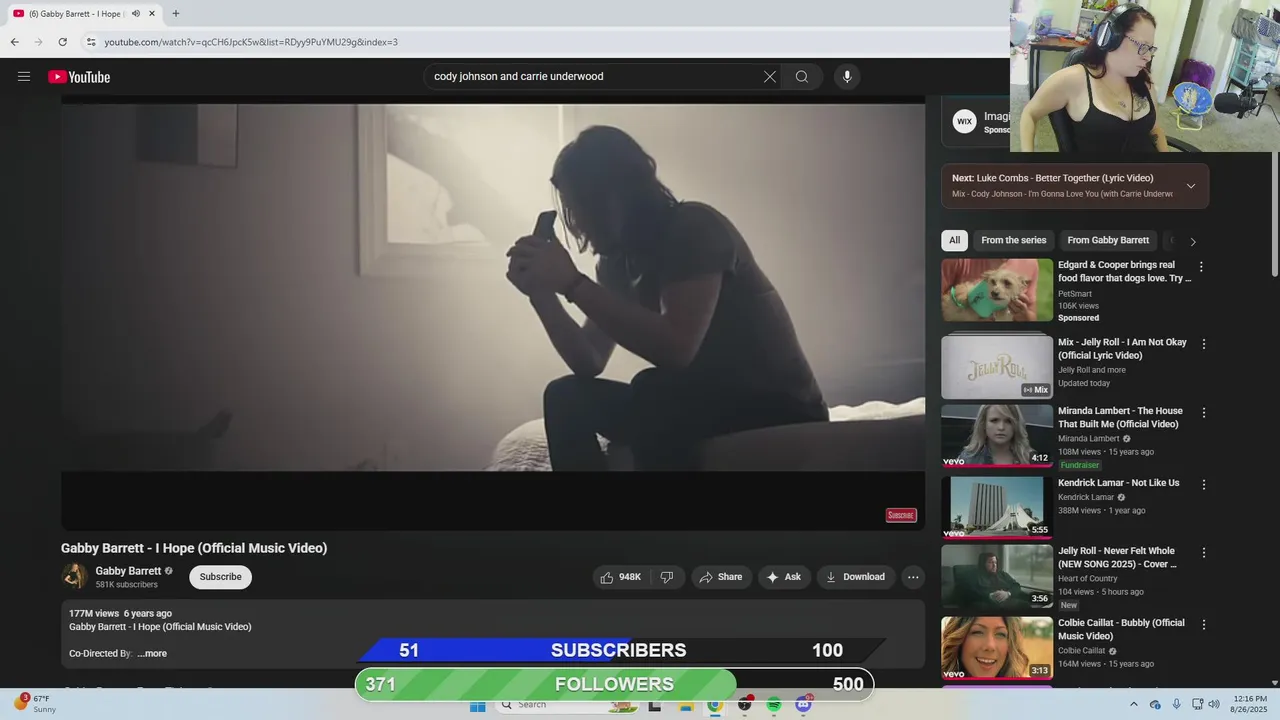1280x720 pixels.
Task: Open the volume tray icon
Action: point(1215,705)
